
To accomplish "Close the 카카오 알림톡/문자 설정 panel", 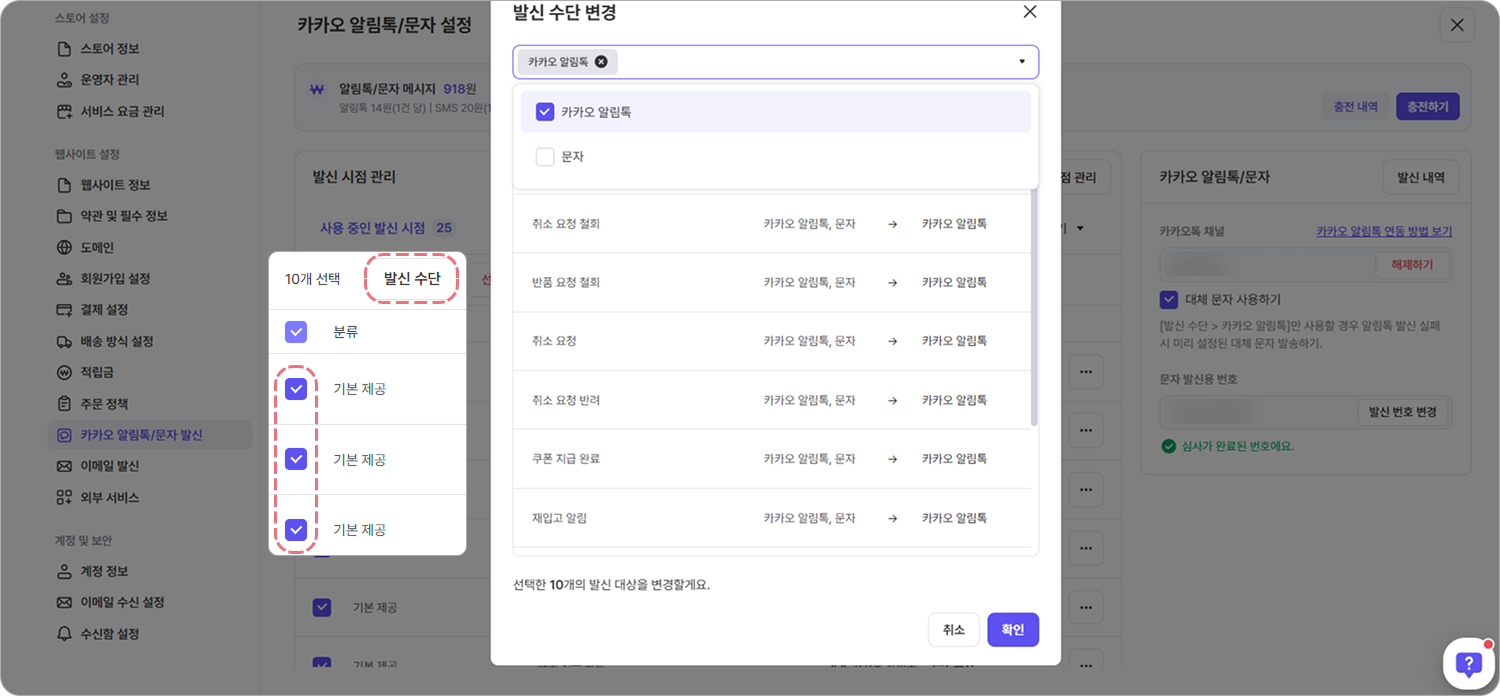I will point(1457,25).
